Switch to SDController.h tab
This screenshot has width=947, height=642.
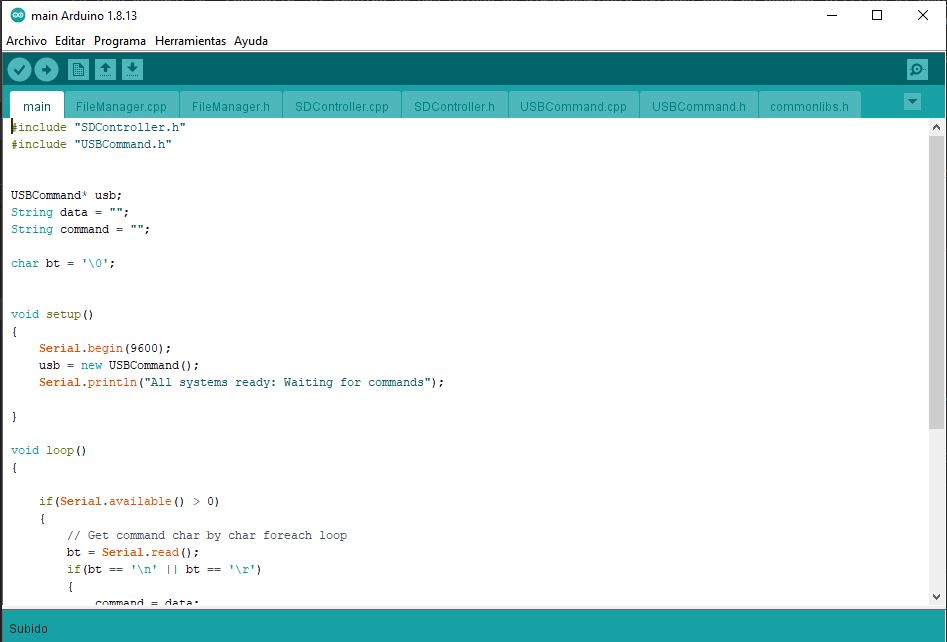pyautogui.click(x=454, y=106)
